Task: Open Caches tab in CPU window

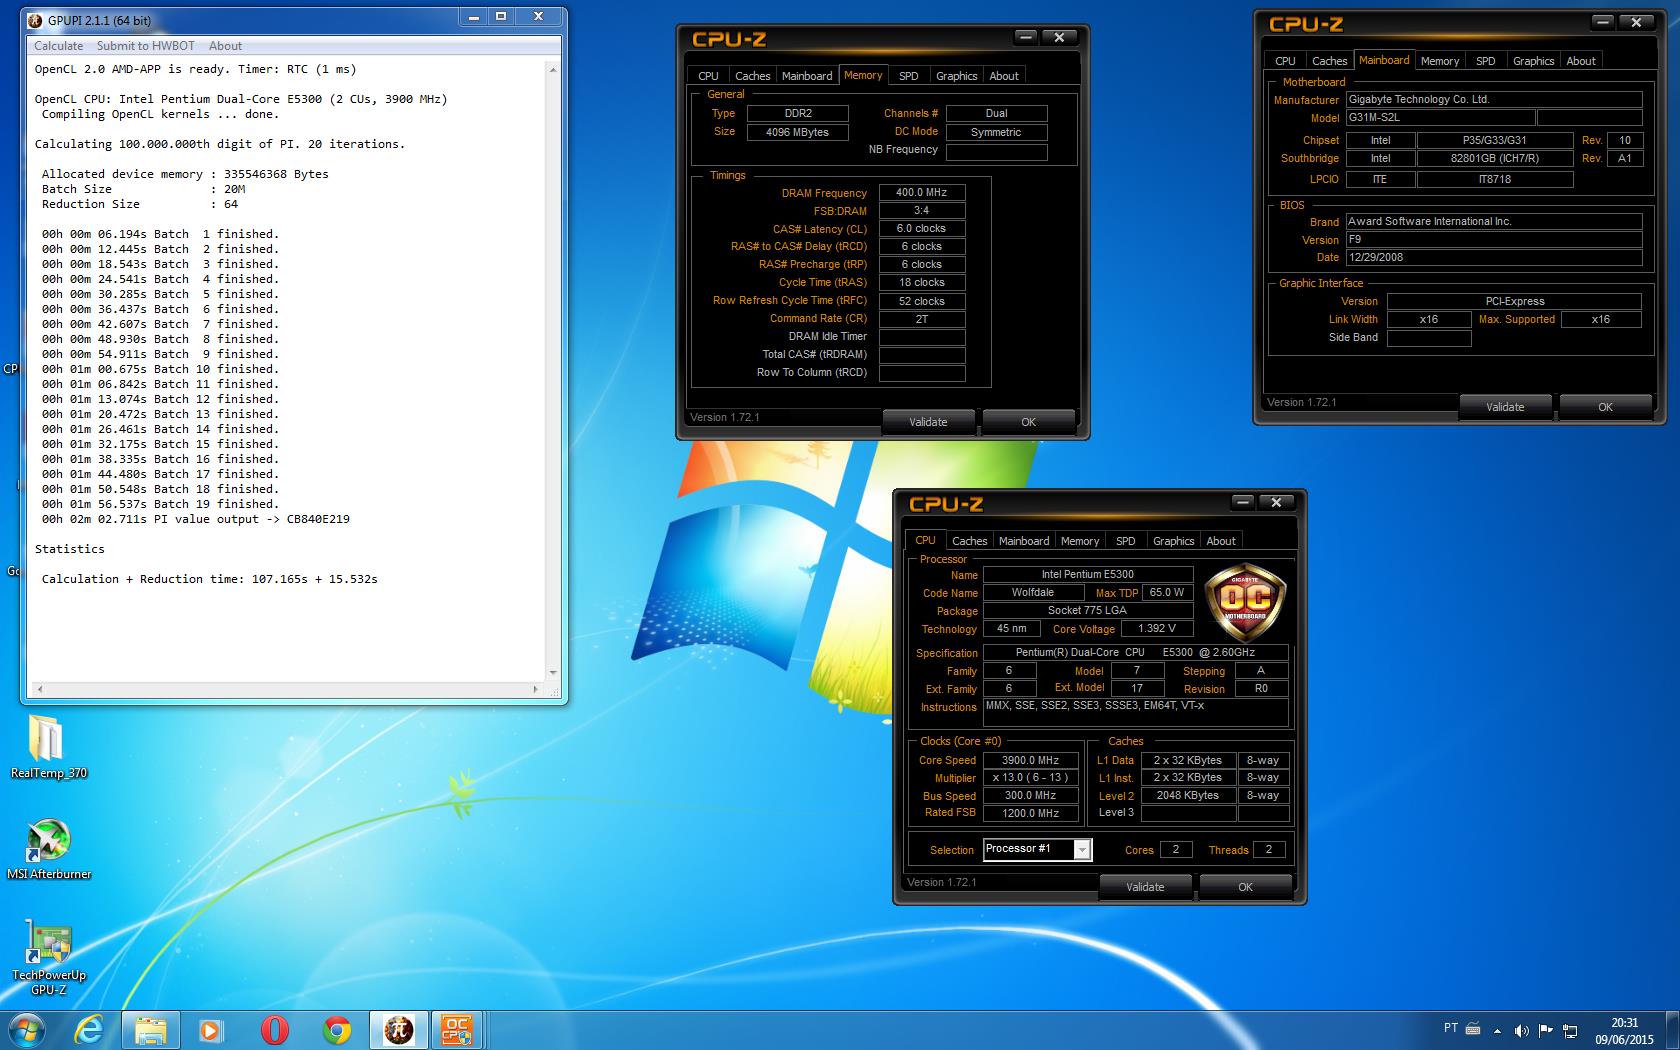Action: click(x=969, y=541)
